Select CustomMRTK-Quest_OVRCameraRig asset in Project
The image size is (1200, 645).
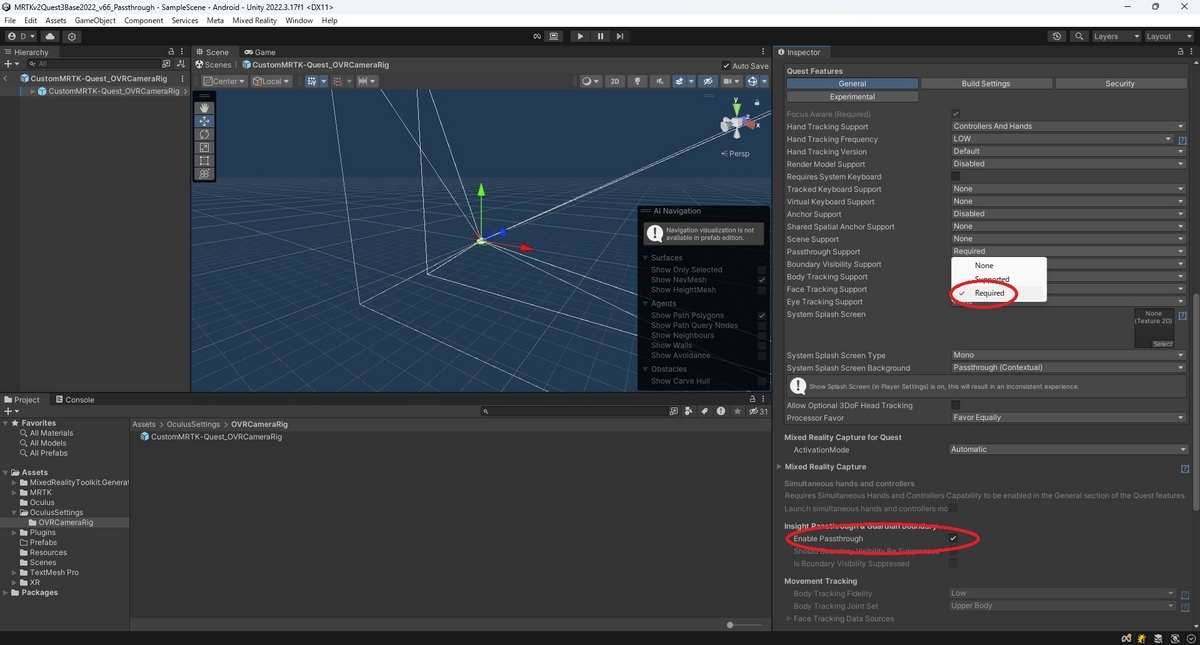tap(211, 437)
